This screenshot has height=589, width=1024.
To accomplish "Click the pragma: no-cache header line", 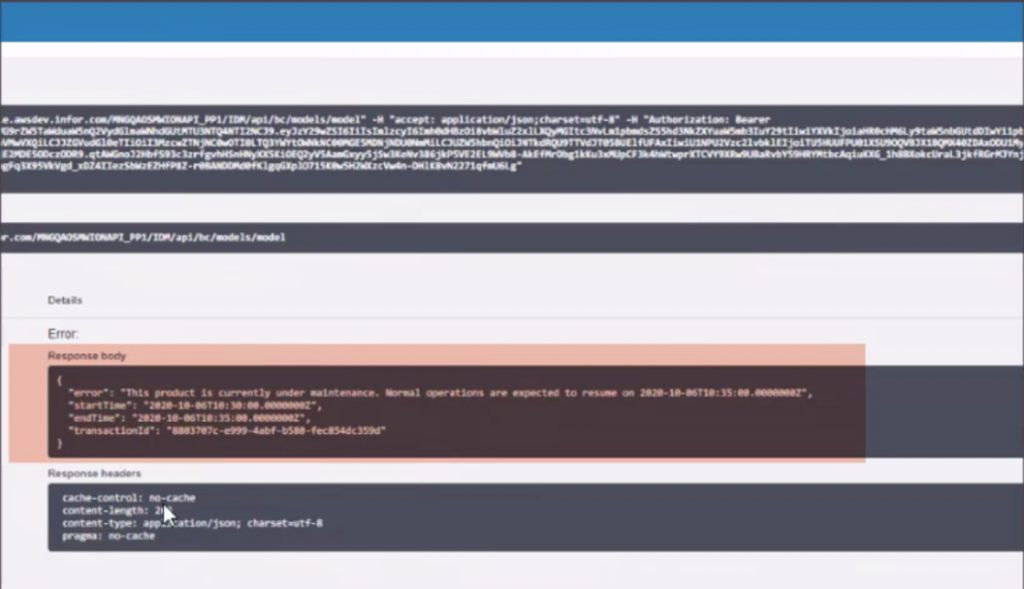I will [x=108, y=536].
